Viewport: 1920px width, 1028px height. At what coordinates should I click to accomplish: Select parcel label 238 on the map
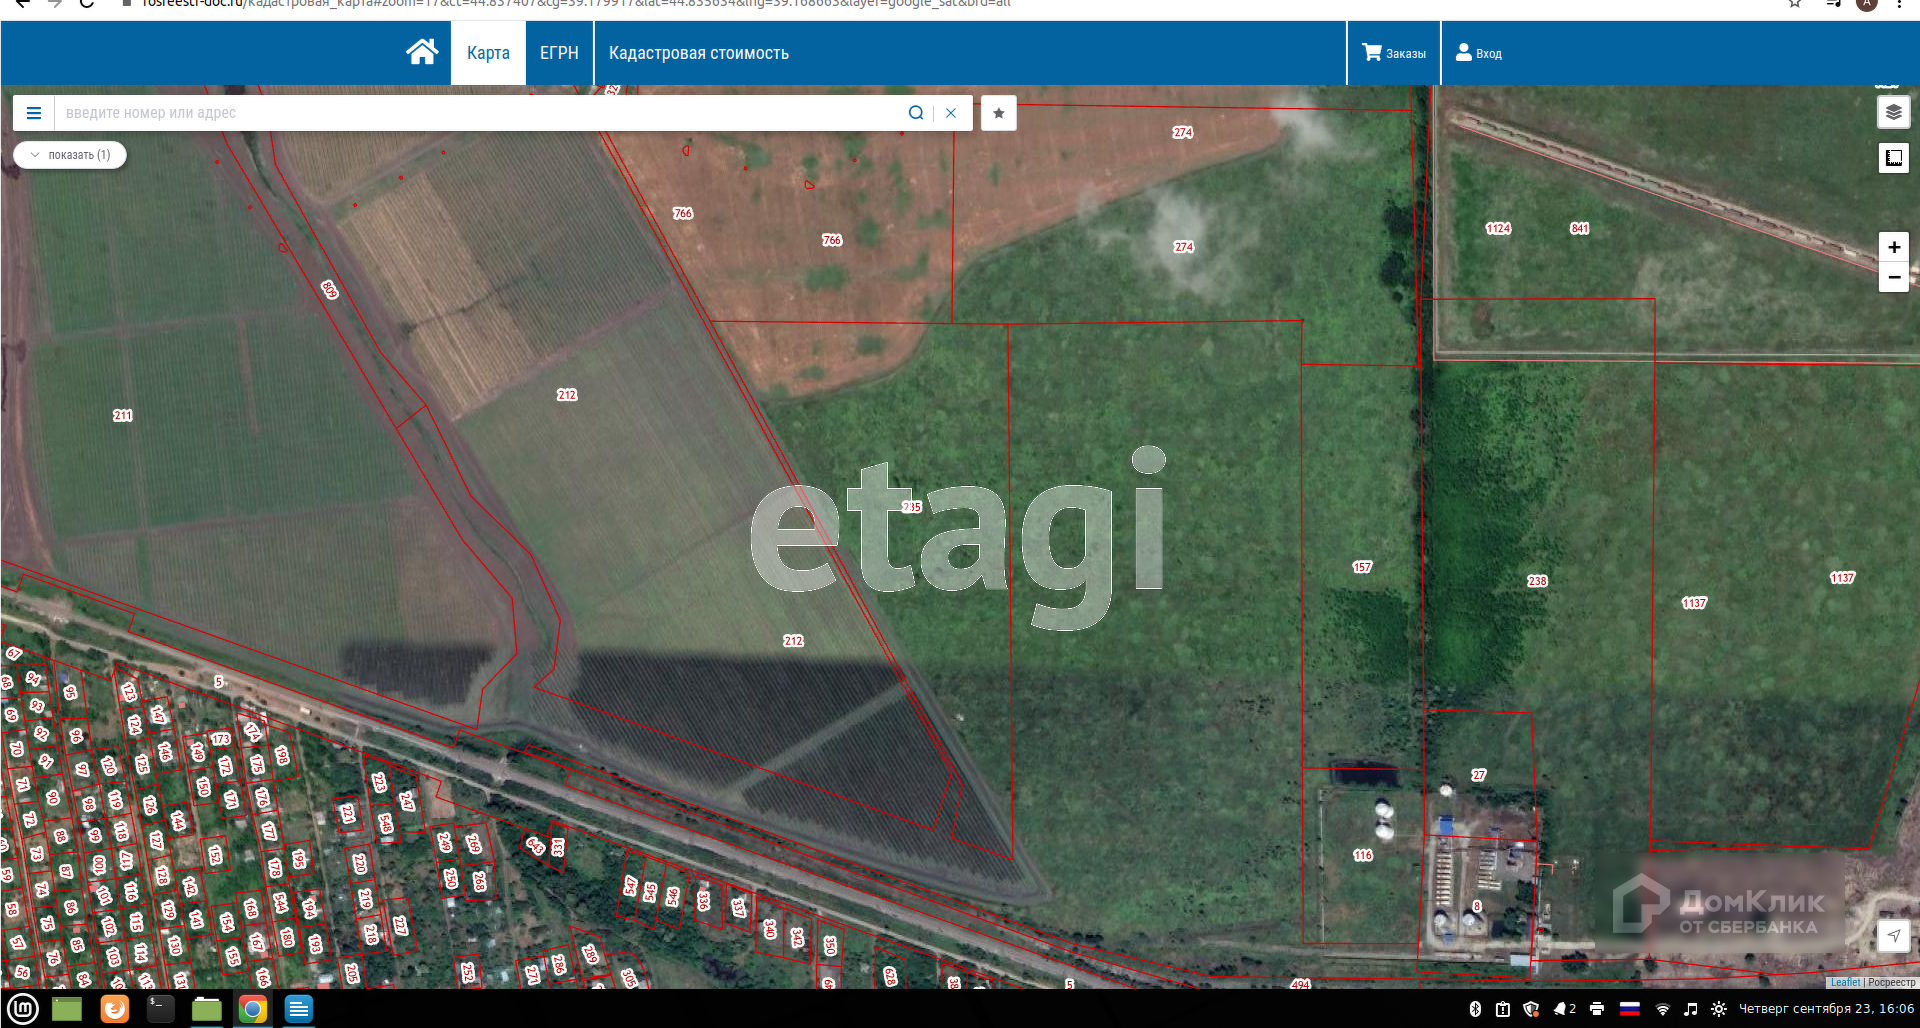1537,581
